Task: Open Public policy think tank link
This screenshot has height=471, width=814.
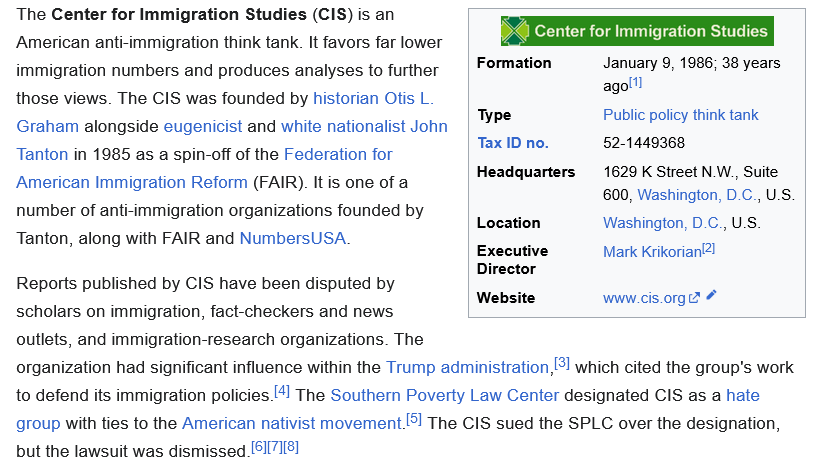Action: tap(680, 115)
